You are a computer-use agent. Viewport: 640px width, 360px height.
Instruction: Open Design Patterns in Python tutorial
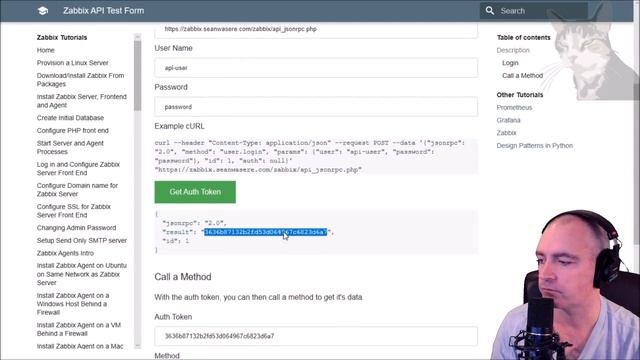click(535, 146)
